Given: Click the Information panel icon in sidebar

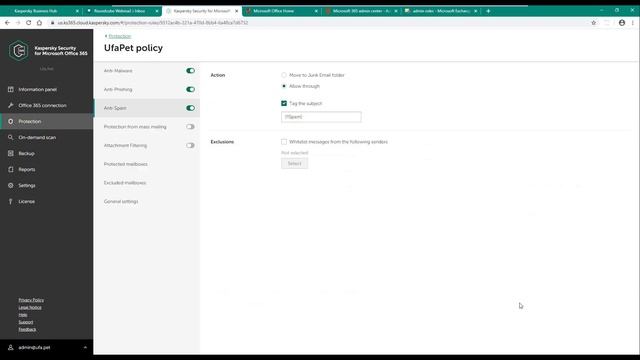Looking at the screenshot, I should [x=11, y=89].
